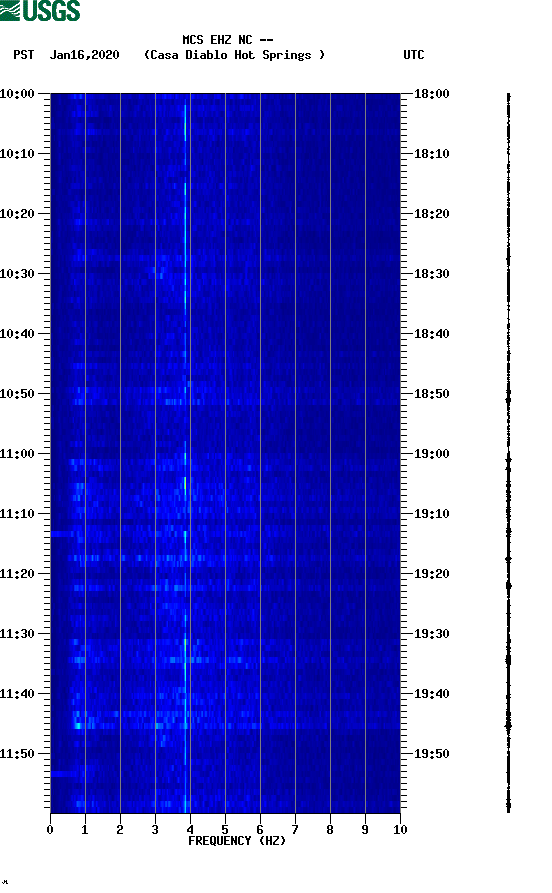Click the '19:40' UTC time label
The image size is (552, 893).
click(x=432, y=694)
